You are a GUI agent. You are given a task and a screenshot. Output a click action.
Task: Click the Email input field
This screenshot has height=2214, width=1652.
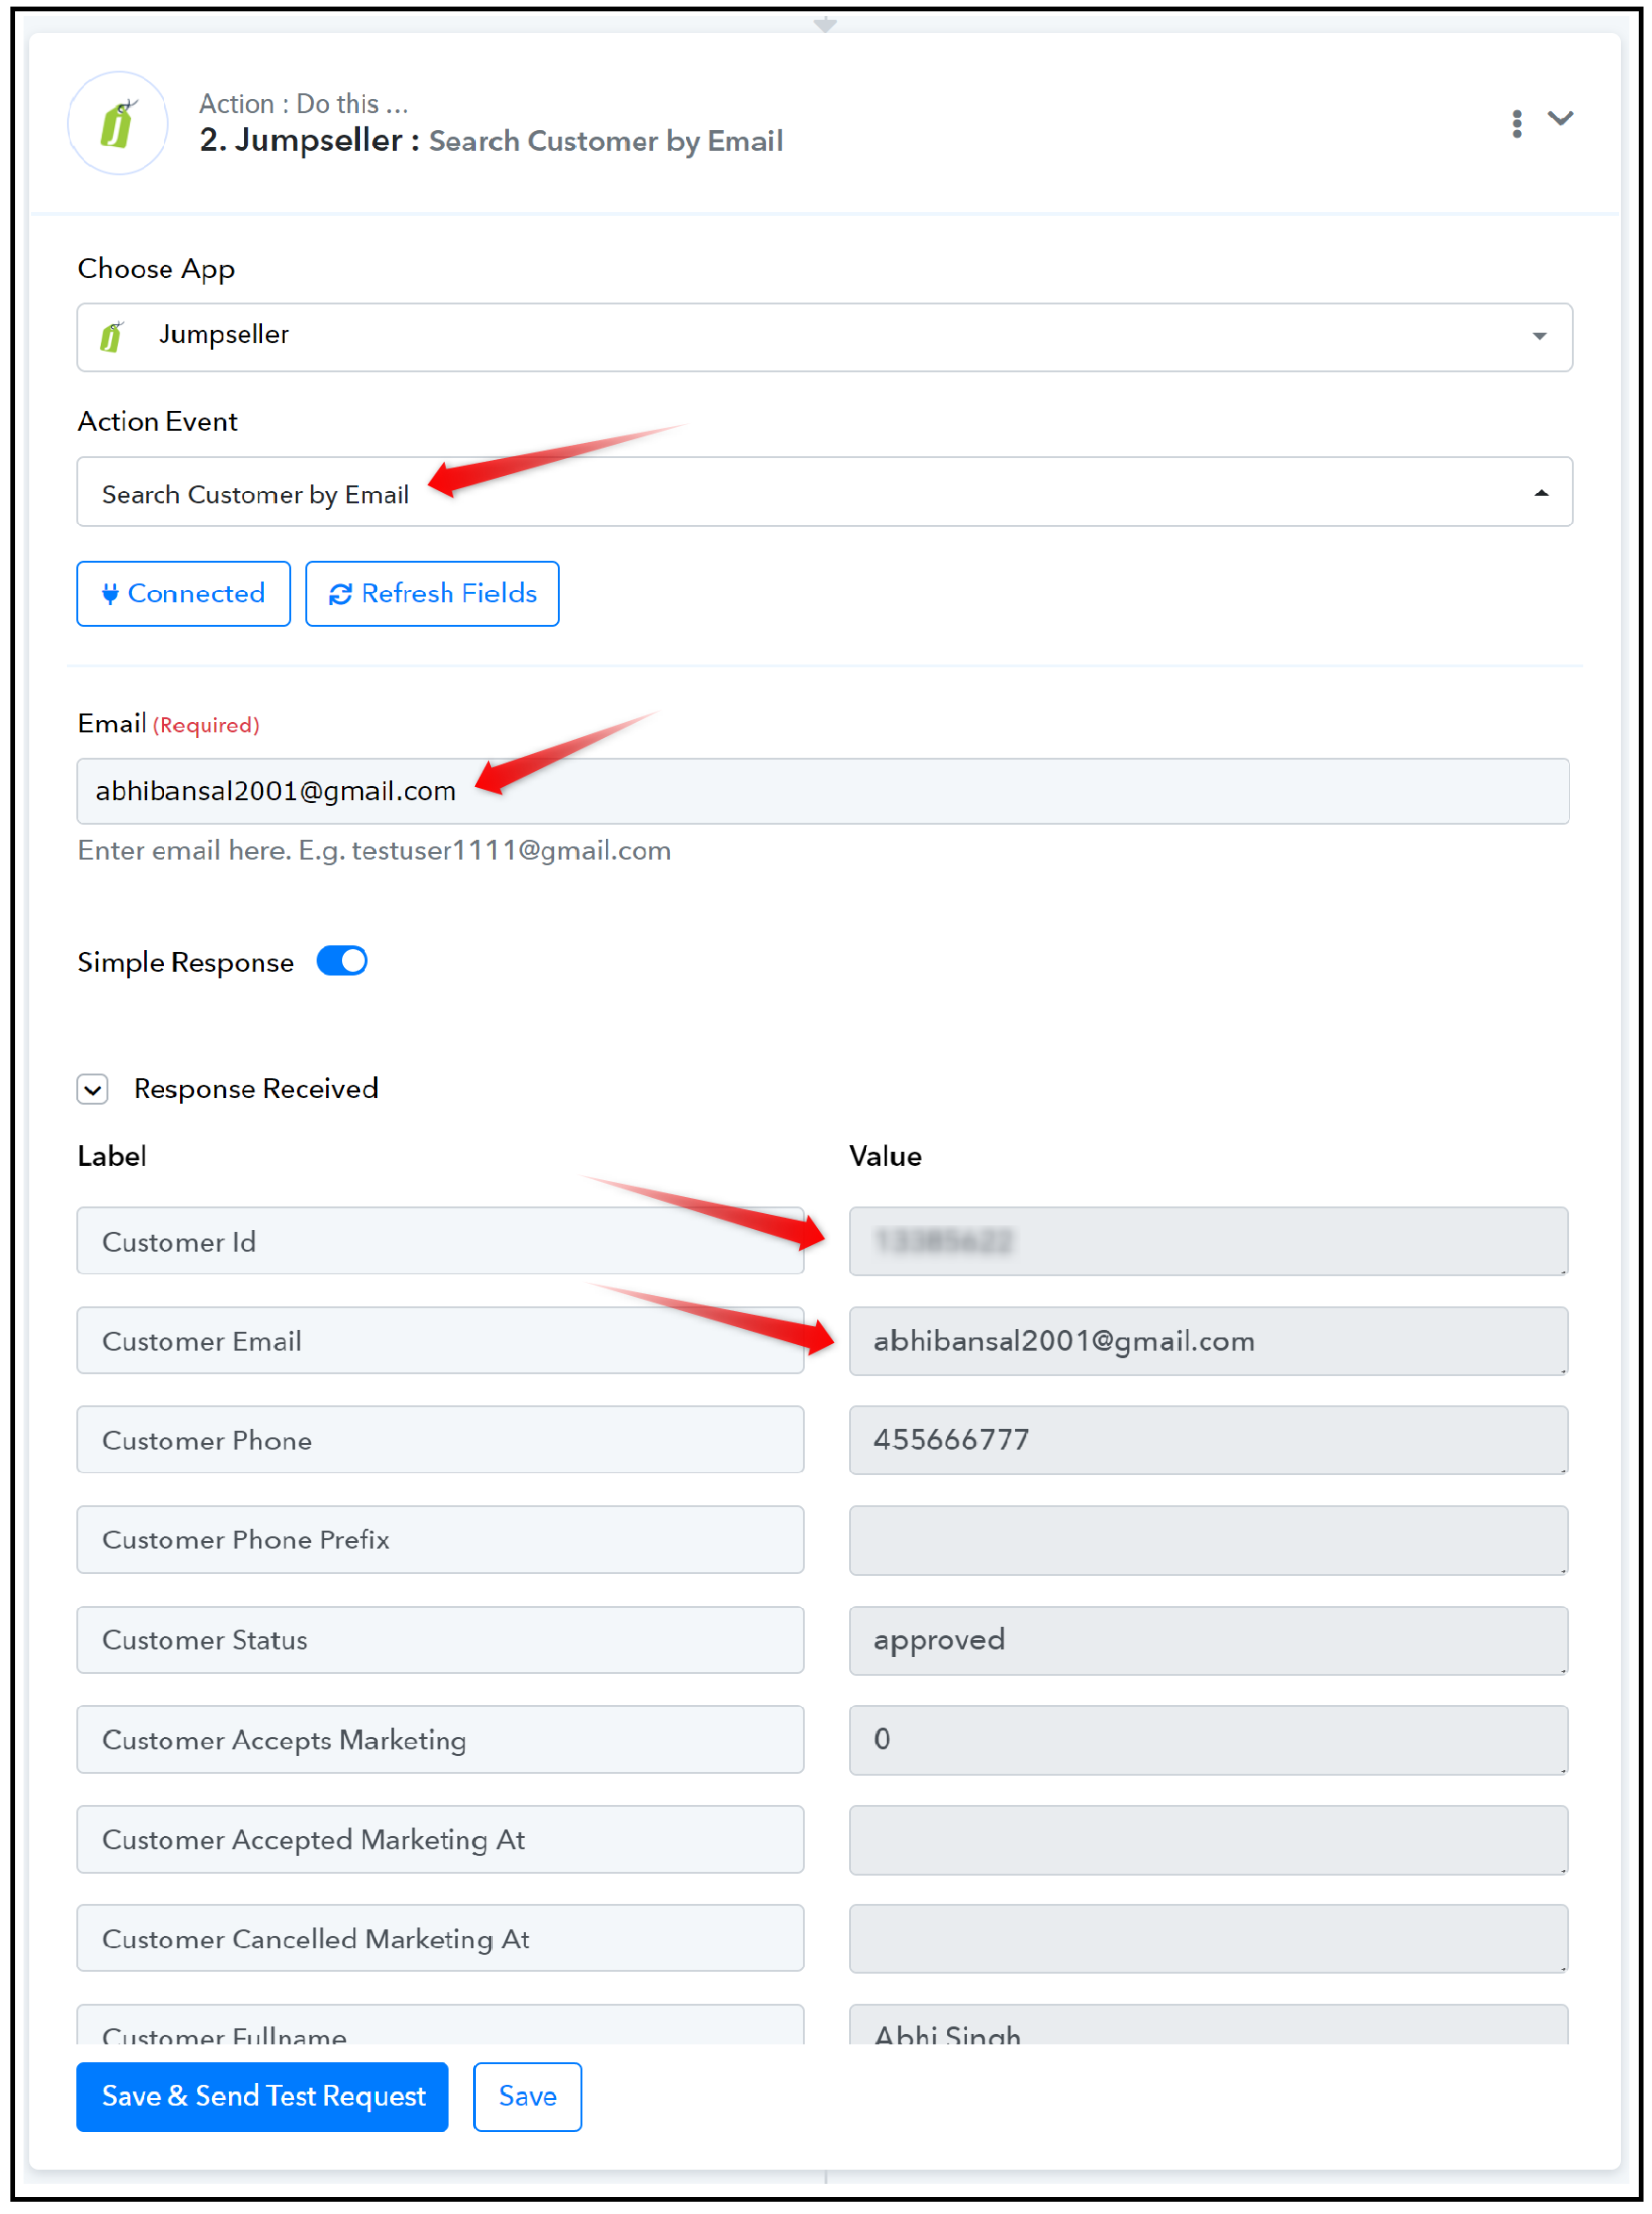tap(823, 791)
